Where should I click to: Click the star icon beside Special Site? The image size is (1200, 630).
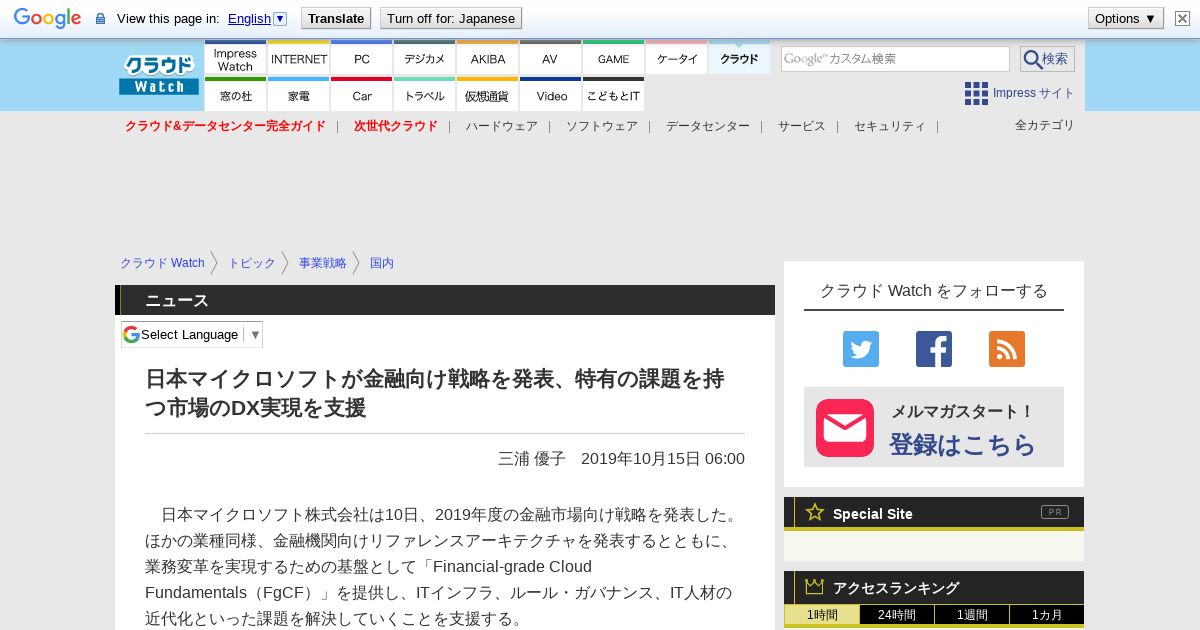point(815,512)
